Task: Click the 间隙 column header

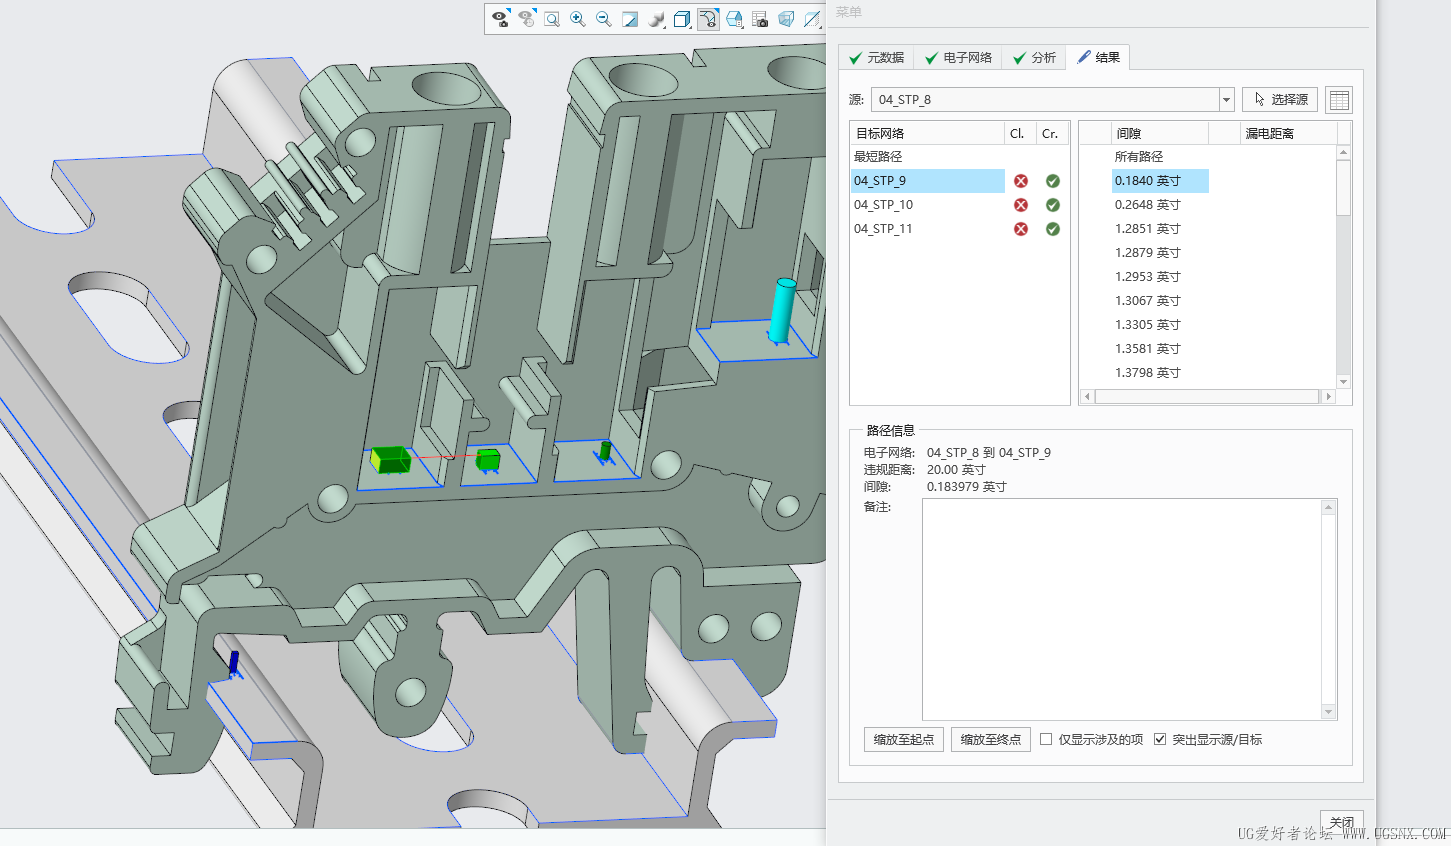Action: point(1160,133)
